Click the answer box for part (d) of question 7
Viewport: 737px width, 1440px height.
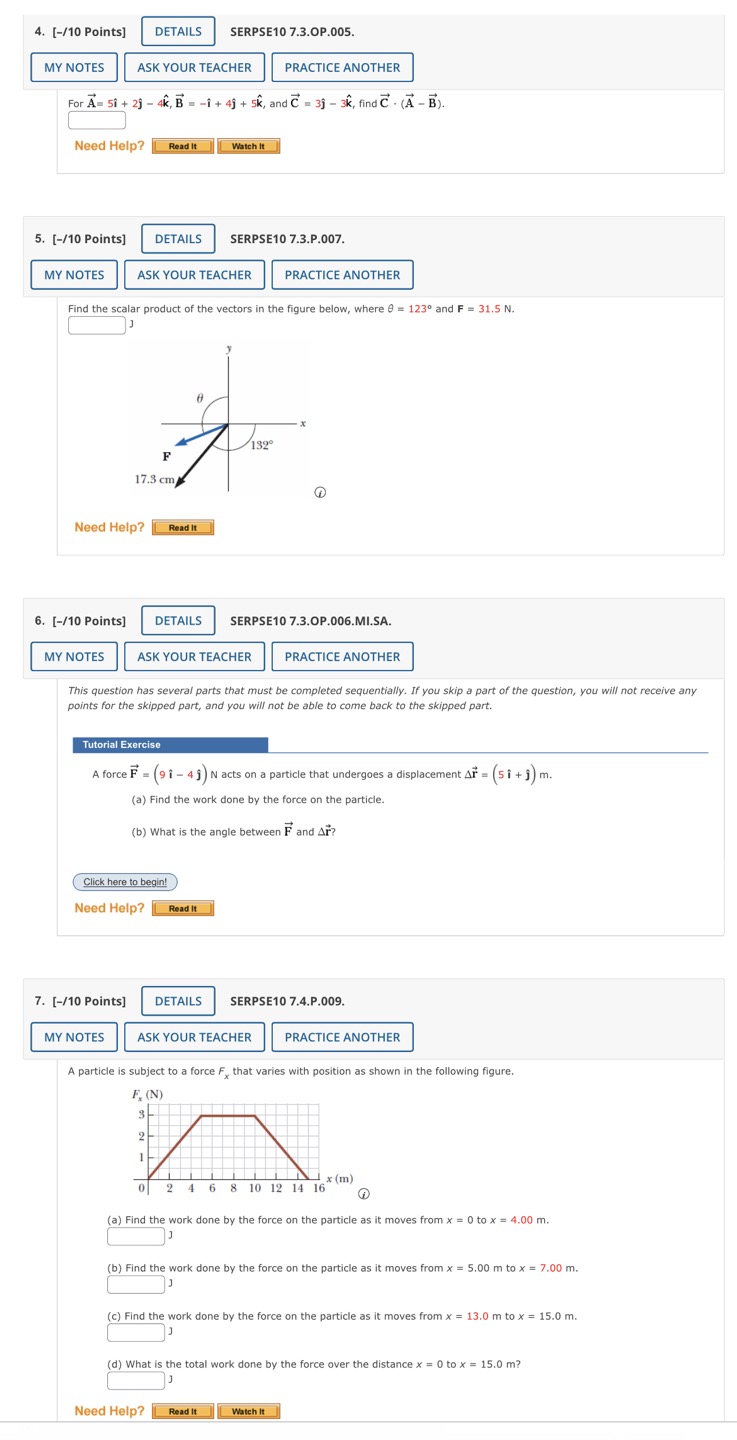(x=134, y=1380)
